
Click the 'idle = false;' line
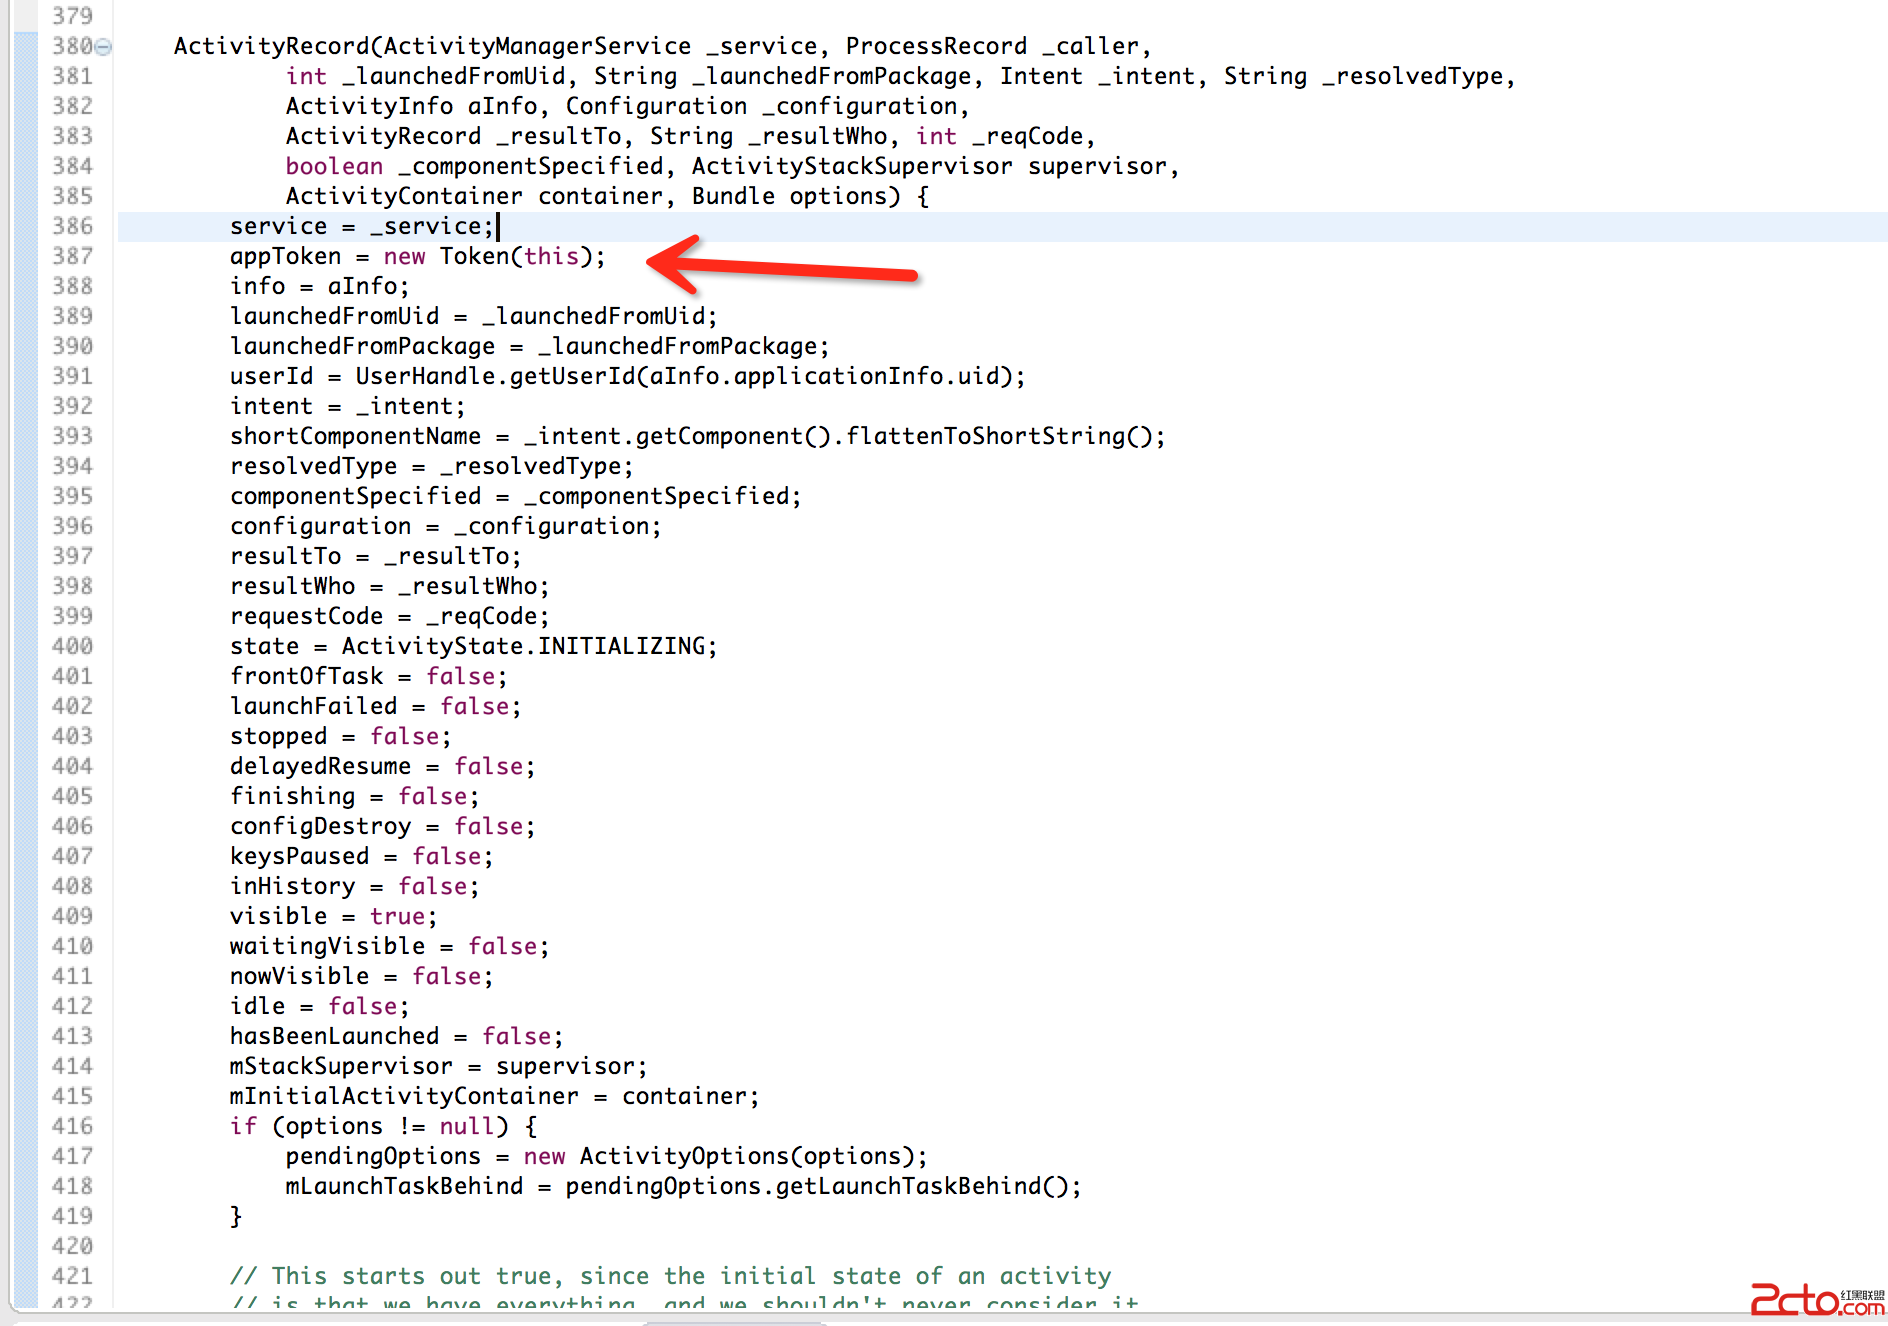[x=320, y=1006]
